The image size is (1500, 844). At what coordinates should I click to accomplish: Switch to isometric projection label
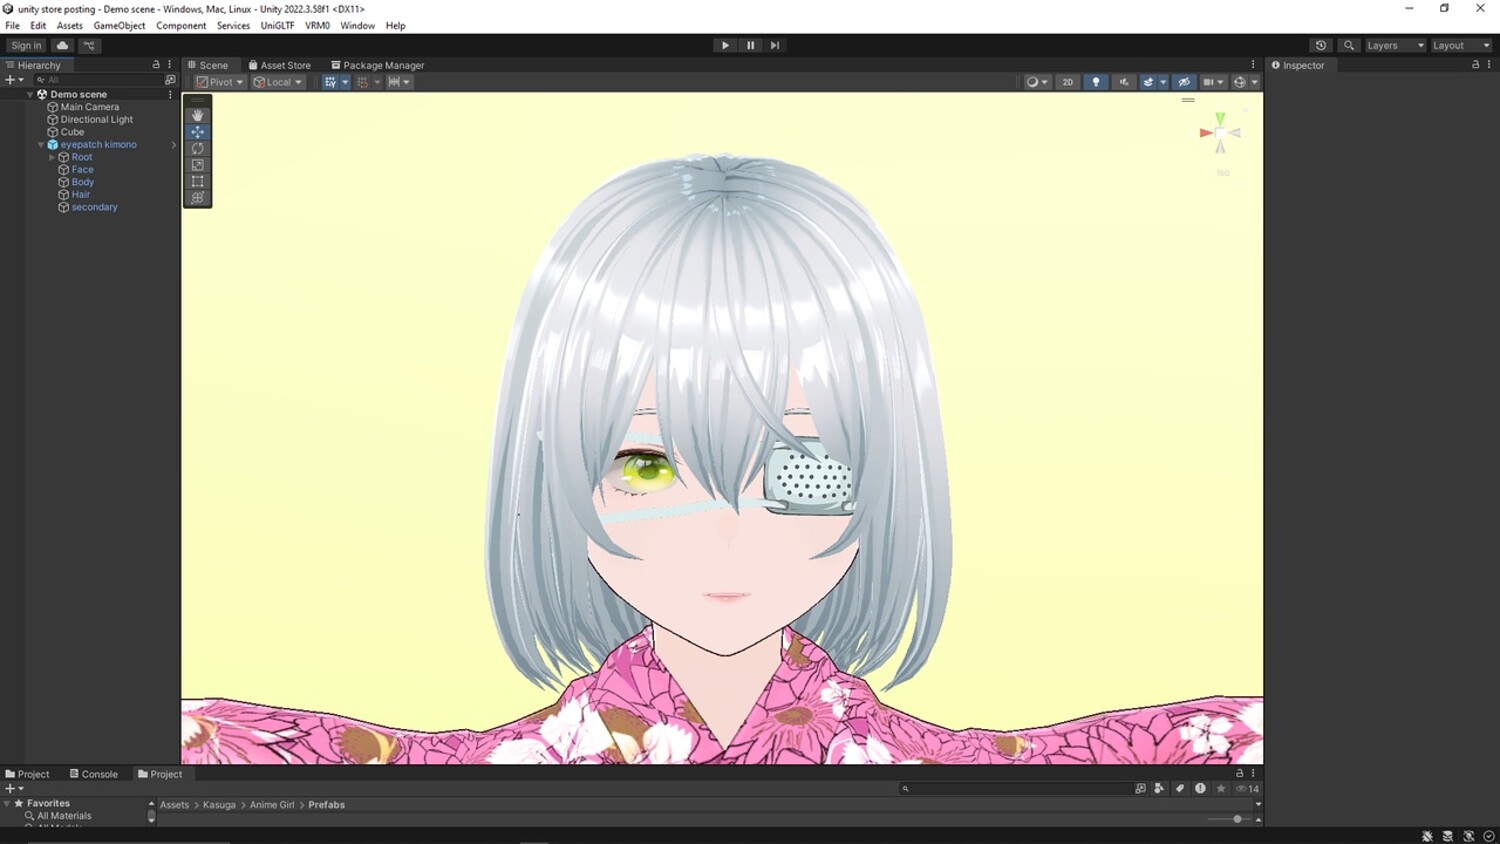click(1223, 173)
